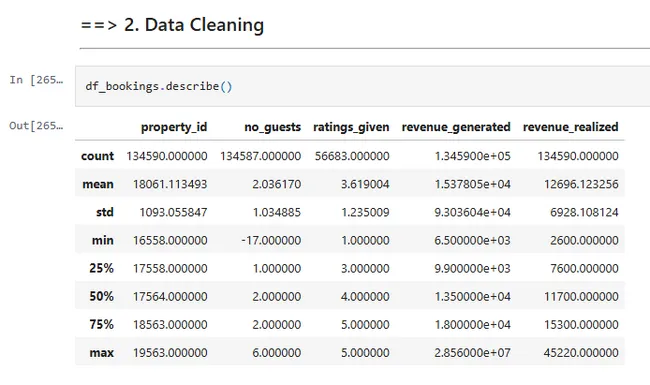This screenshot has height=385, width=650.
Task: Click property_id max value 19563.000000
Action: point(170,353)
